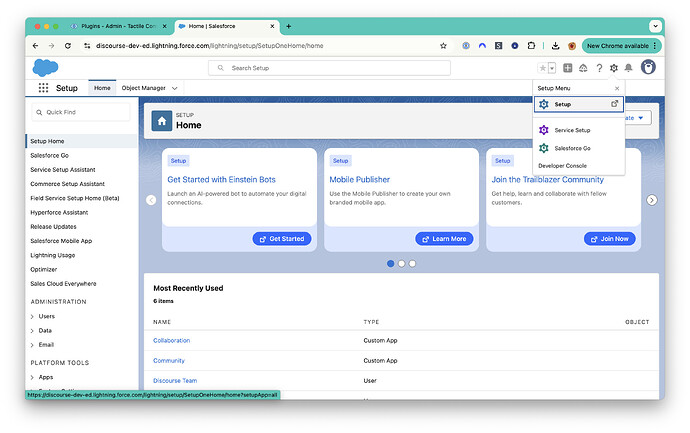Click Join Now for Trailblazer Community
The height and width of the screenshot is (433, 690).
pos(609,239)
